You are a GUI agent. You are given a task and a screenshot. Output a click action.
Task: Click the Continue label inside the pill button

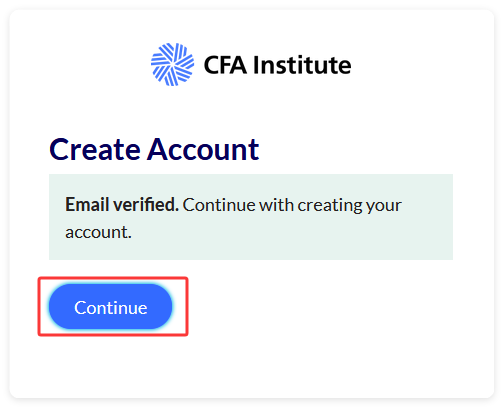click(111, 308)
